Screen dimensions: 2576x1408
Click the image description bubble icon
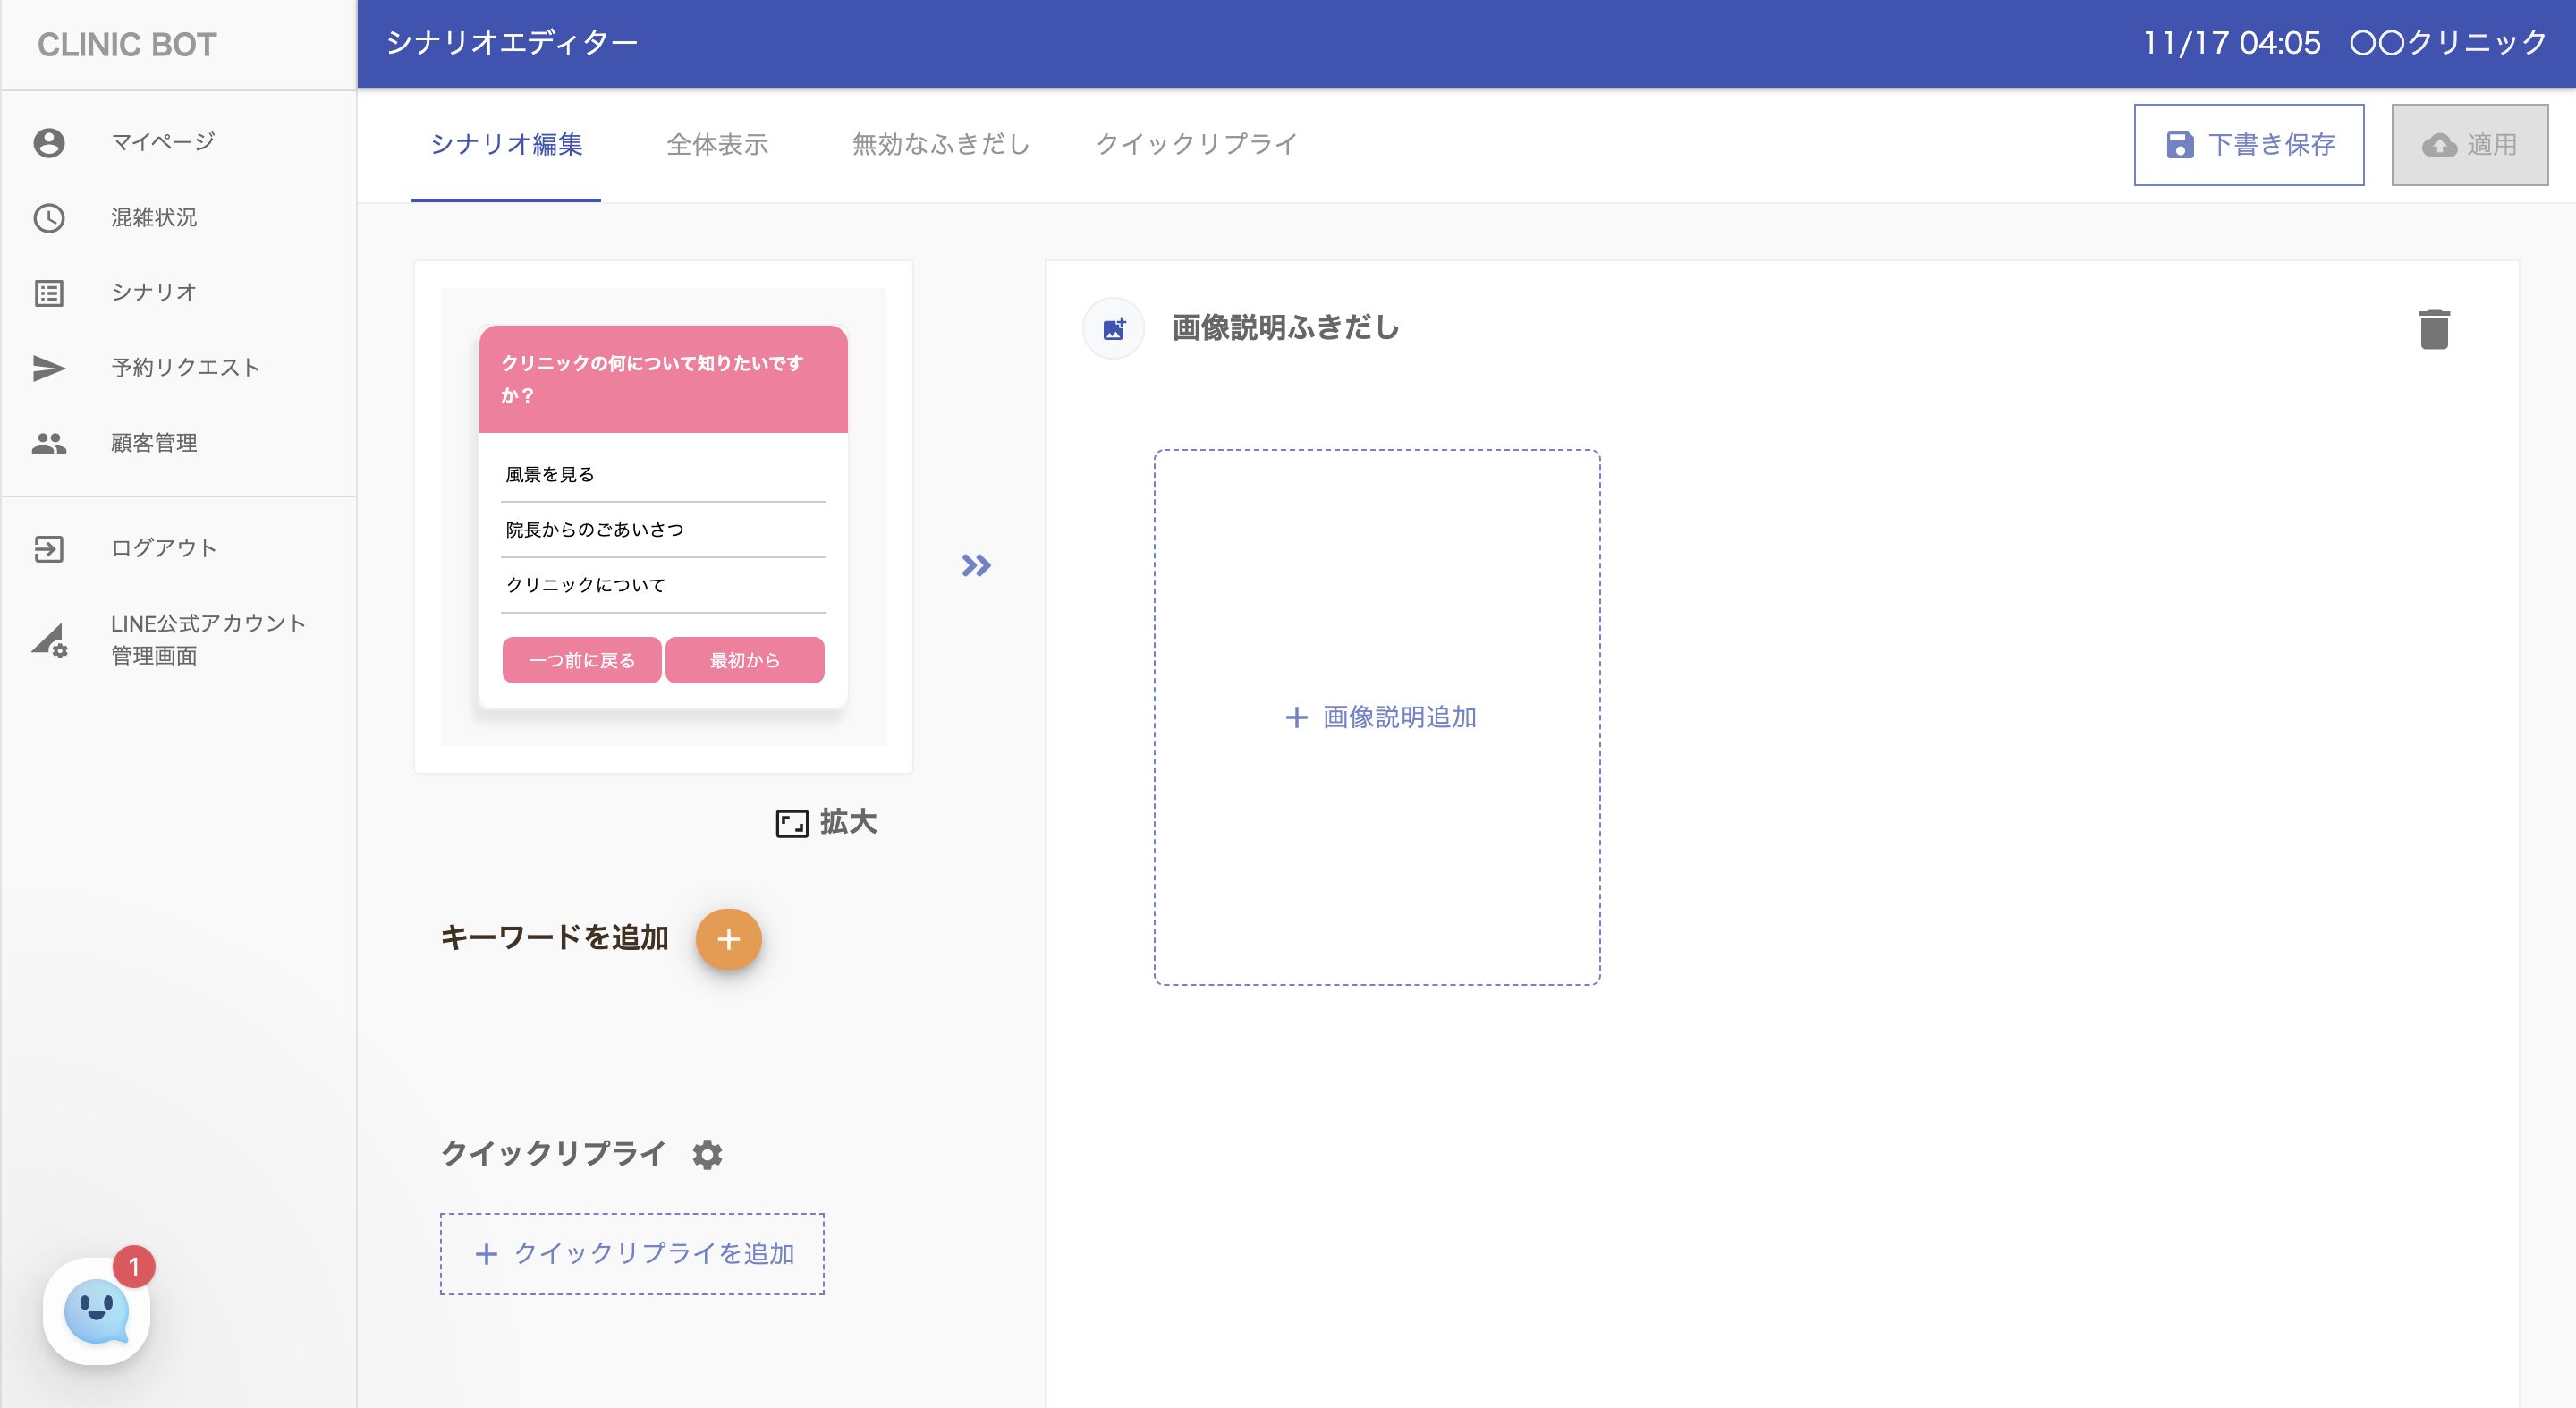[x=1113, y=328]
